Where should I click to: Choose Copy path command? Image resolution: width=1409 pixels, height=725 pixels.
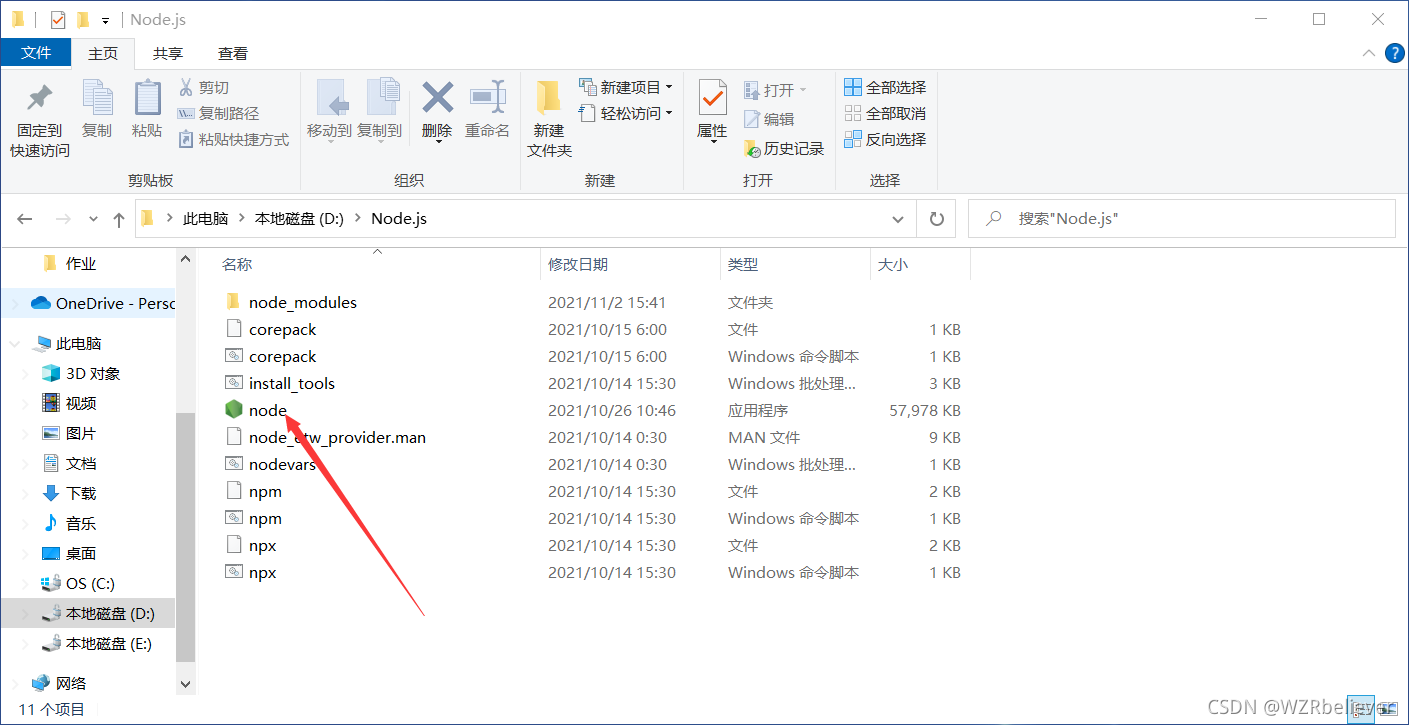point(218,114)
